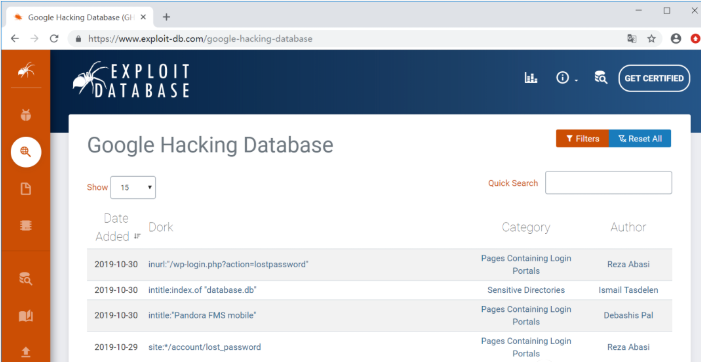Select the GHDB globe-search sidebar icon

[26, 152]
